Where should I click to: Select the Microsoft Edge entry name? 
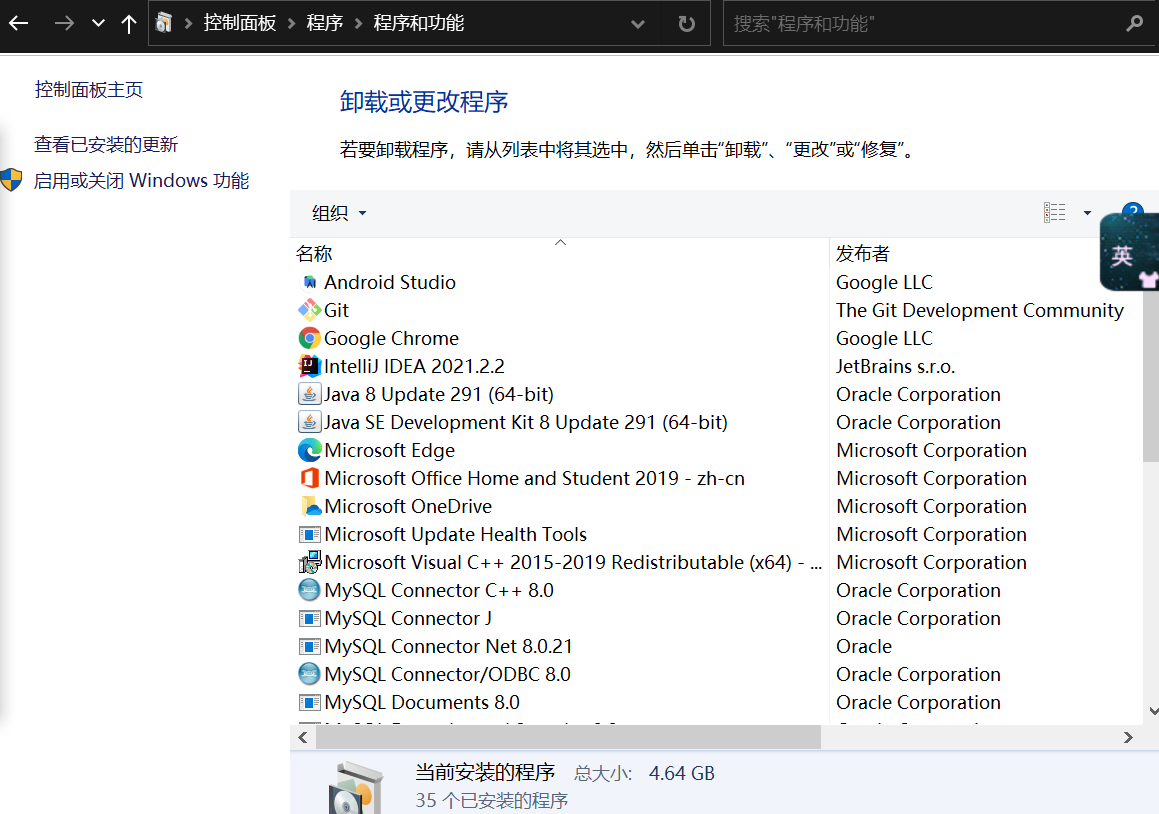coord(390,450)
